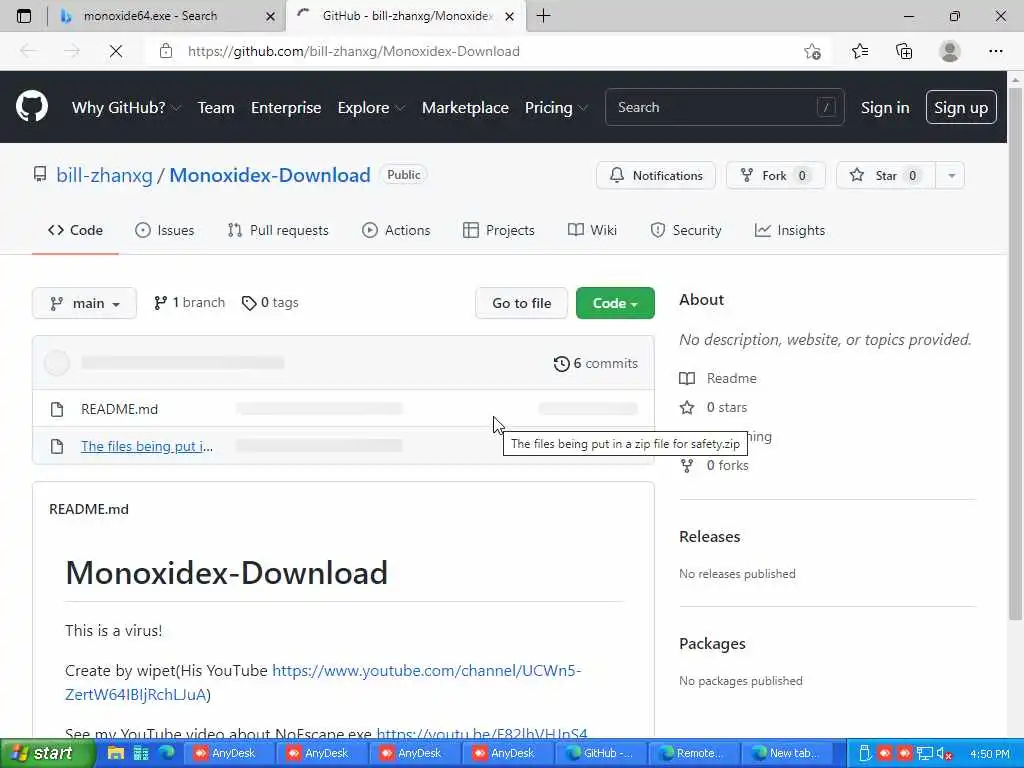The height and width of the screenshot is (768, 1024).
Task: Open Packages section heading
Action: point(712,643)
